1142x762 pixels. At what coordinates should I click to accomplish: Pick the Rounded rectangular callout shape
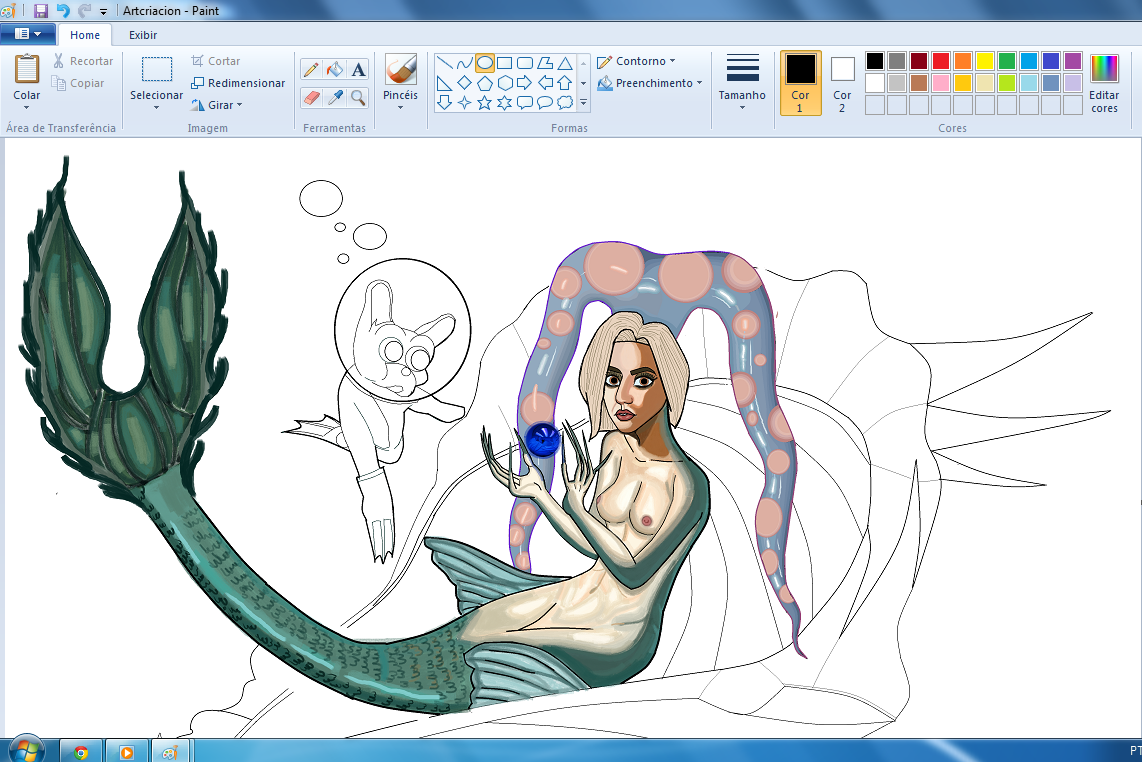pos(524,103)
